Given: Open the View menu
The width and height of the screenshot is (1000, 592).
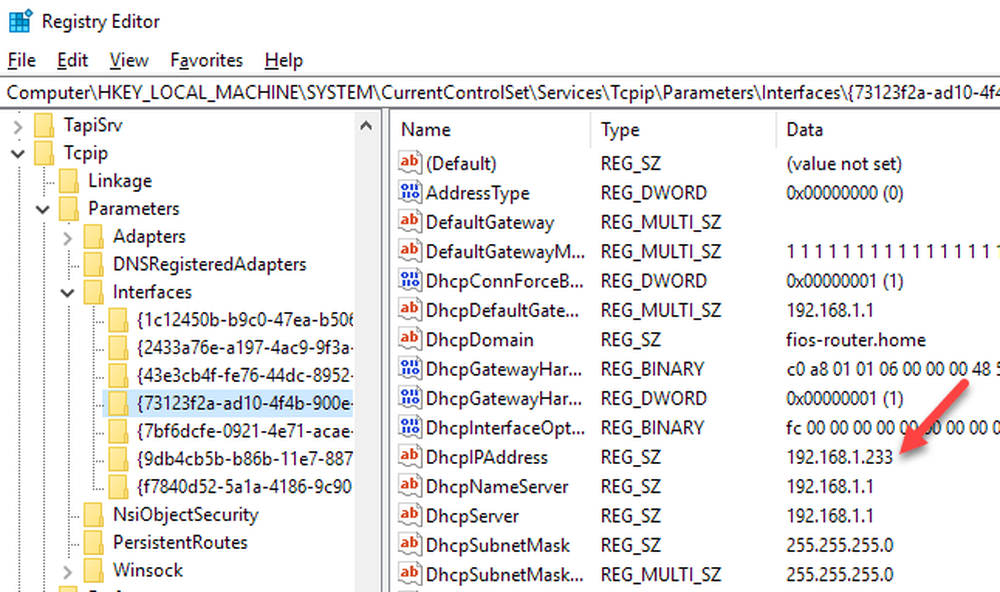Looking at the screenshot, I should point(129,60).
